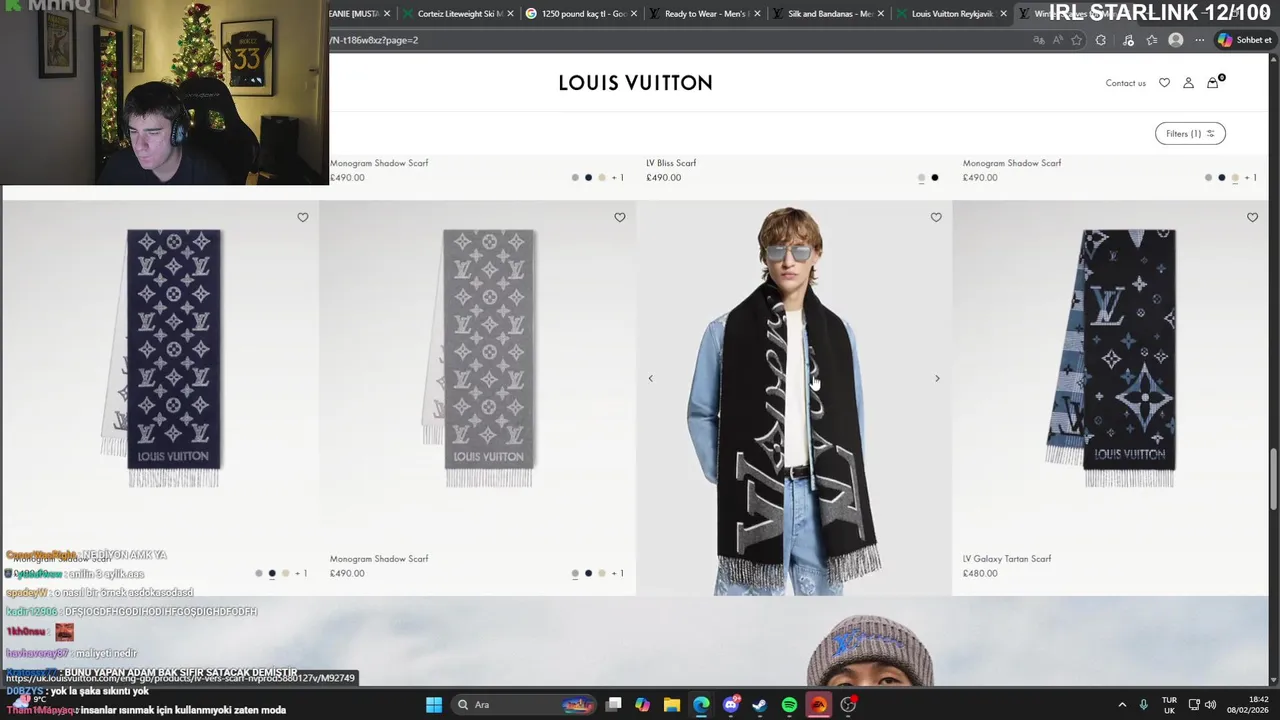Image resolution: width=1280 pixels, height=720 pixels.
Task: Select the black swatch of LV Bliss Scarf
Action: click(935, 178)
